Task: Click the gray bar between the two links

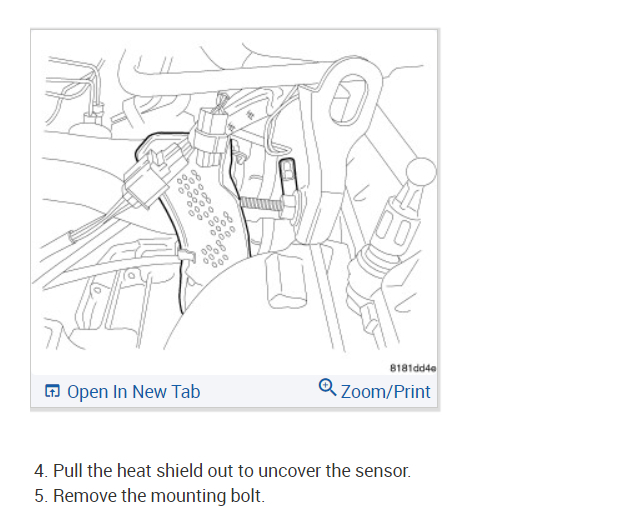Action: click(x=259, y=391)
